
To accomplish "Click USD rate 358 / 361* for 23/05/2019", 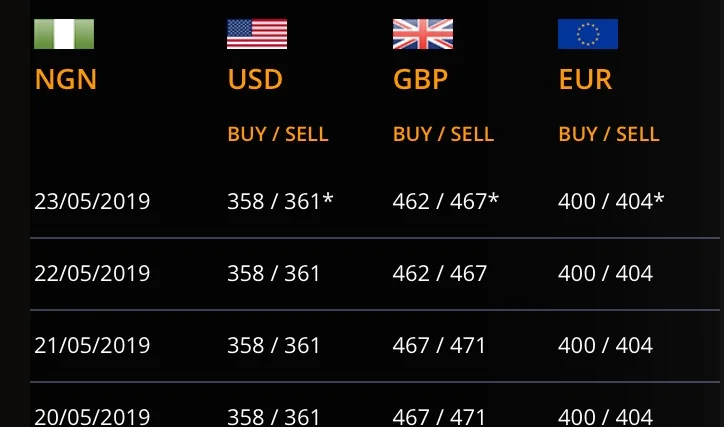I will (x=280, y=201).
